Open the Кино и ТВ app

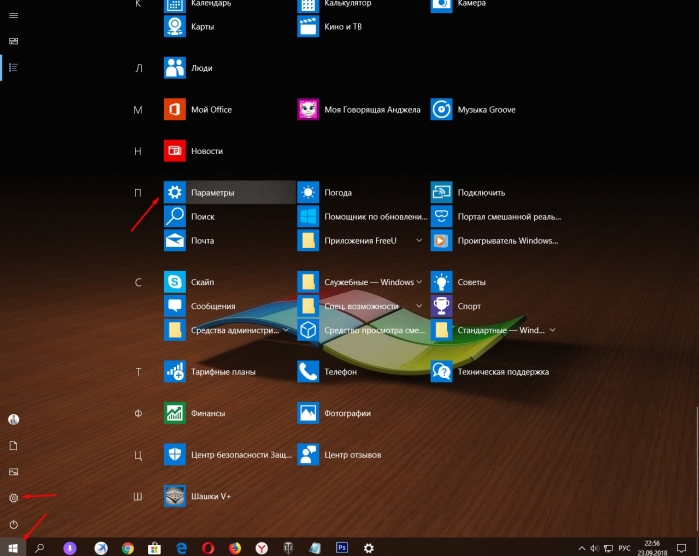(x=330, y=27)
